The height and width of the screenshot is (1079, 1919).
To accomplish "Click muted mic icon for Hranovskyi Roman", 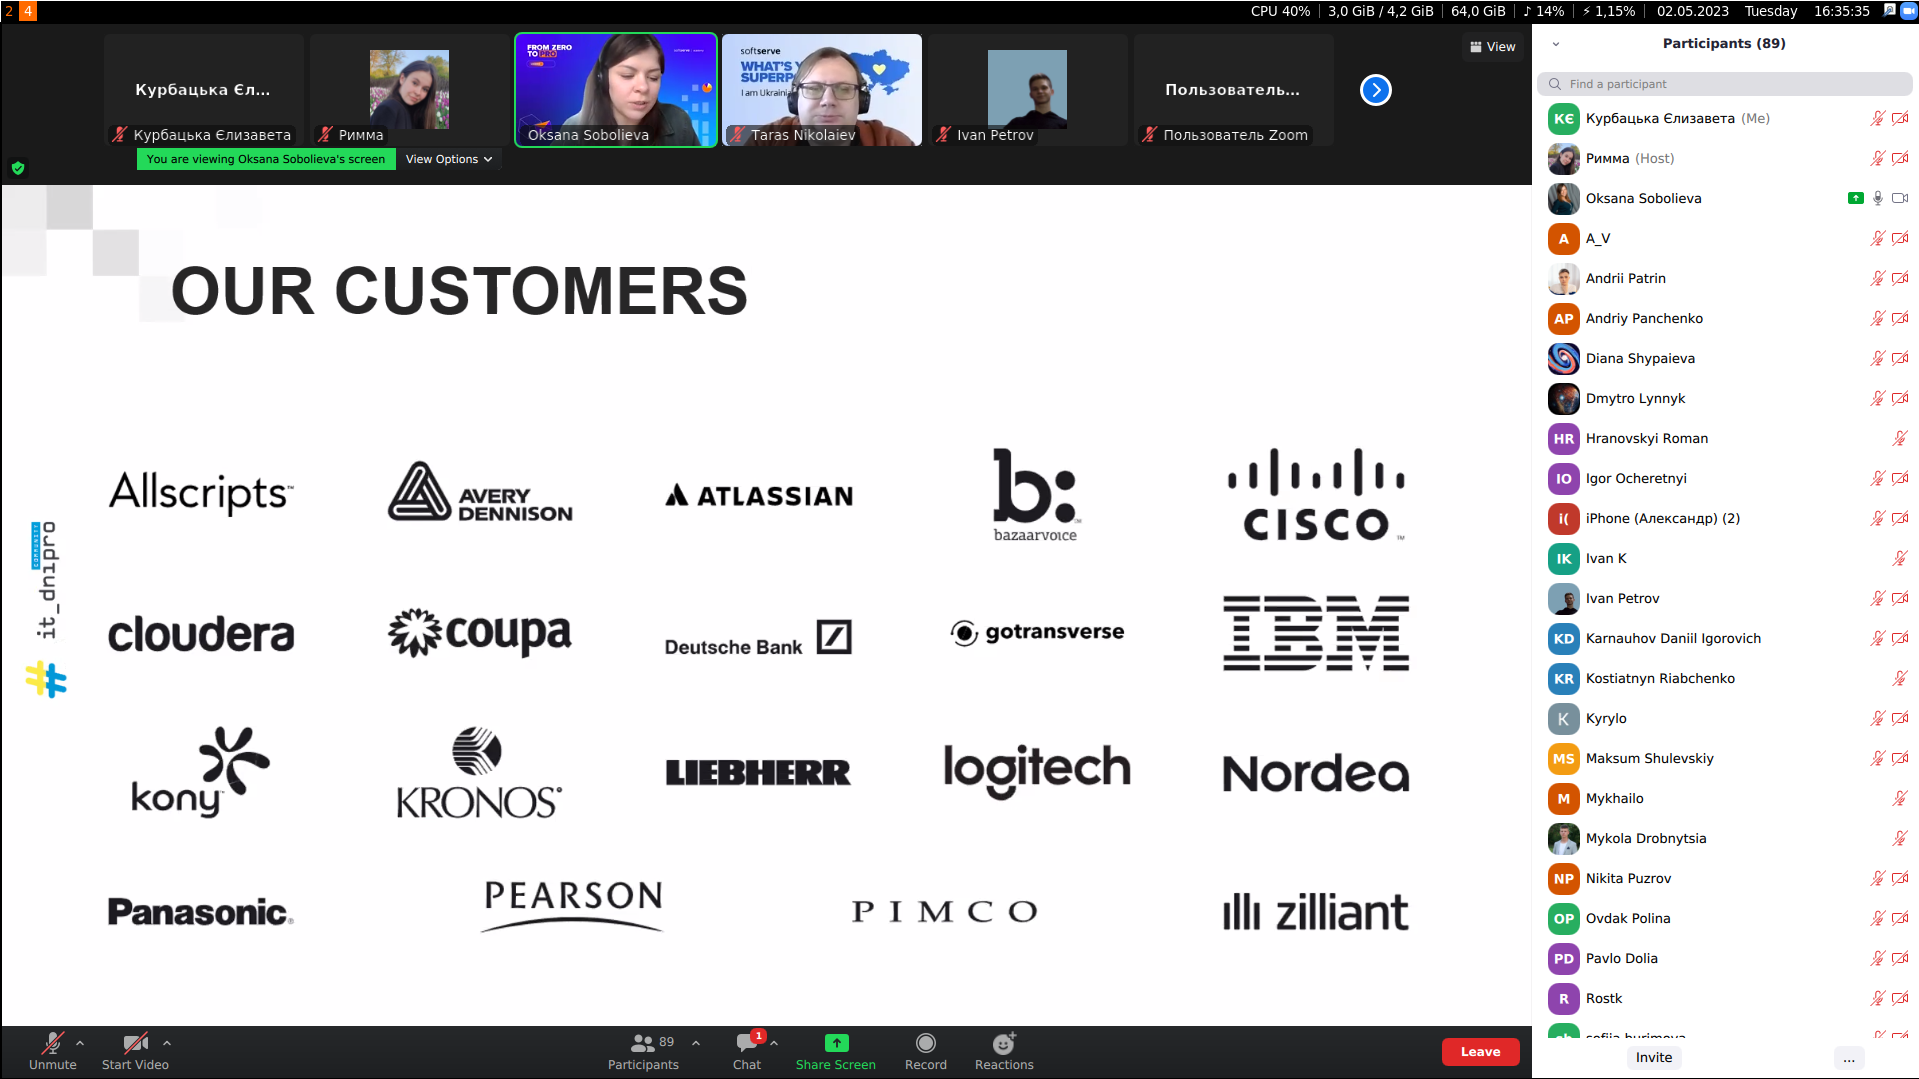I will 1900,438.
